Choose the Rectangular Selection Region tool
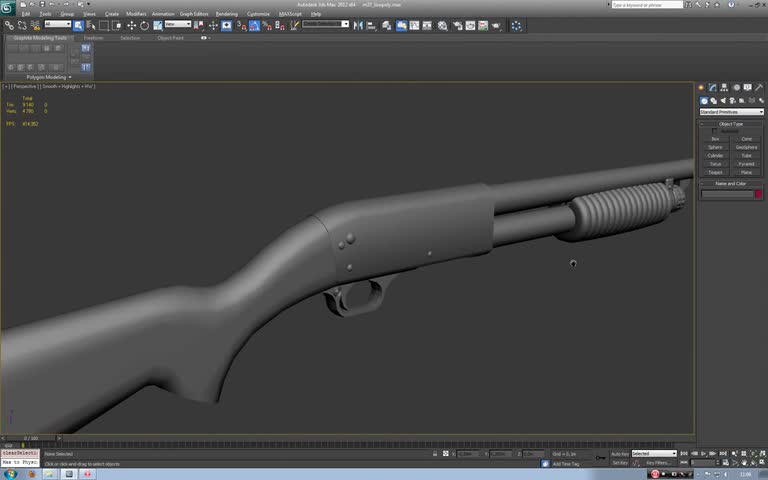The width and height of the screenshot is (768, 480). (104, 25)
